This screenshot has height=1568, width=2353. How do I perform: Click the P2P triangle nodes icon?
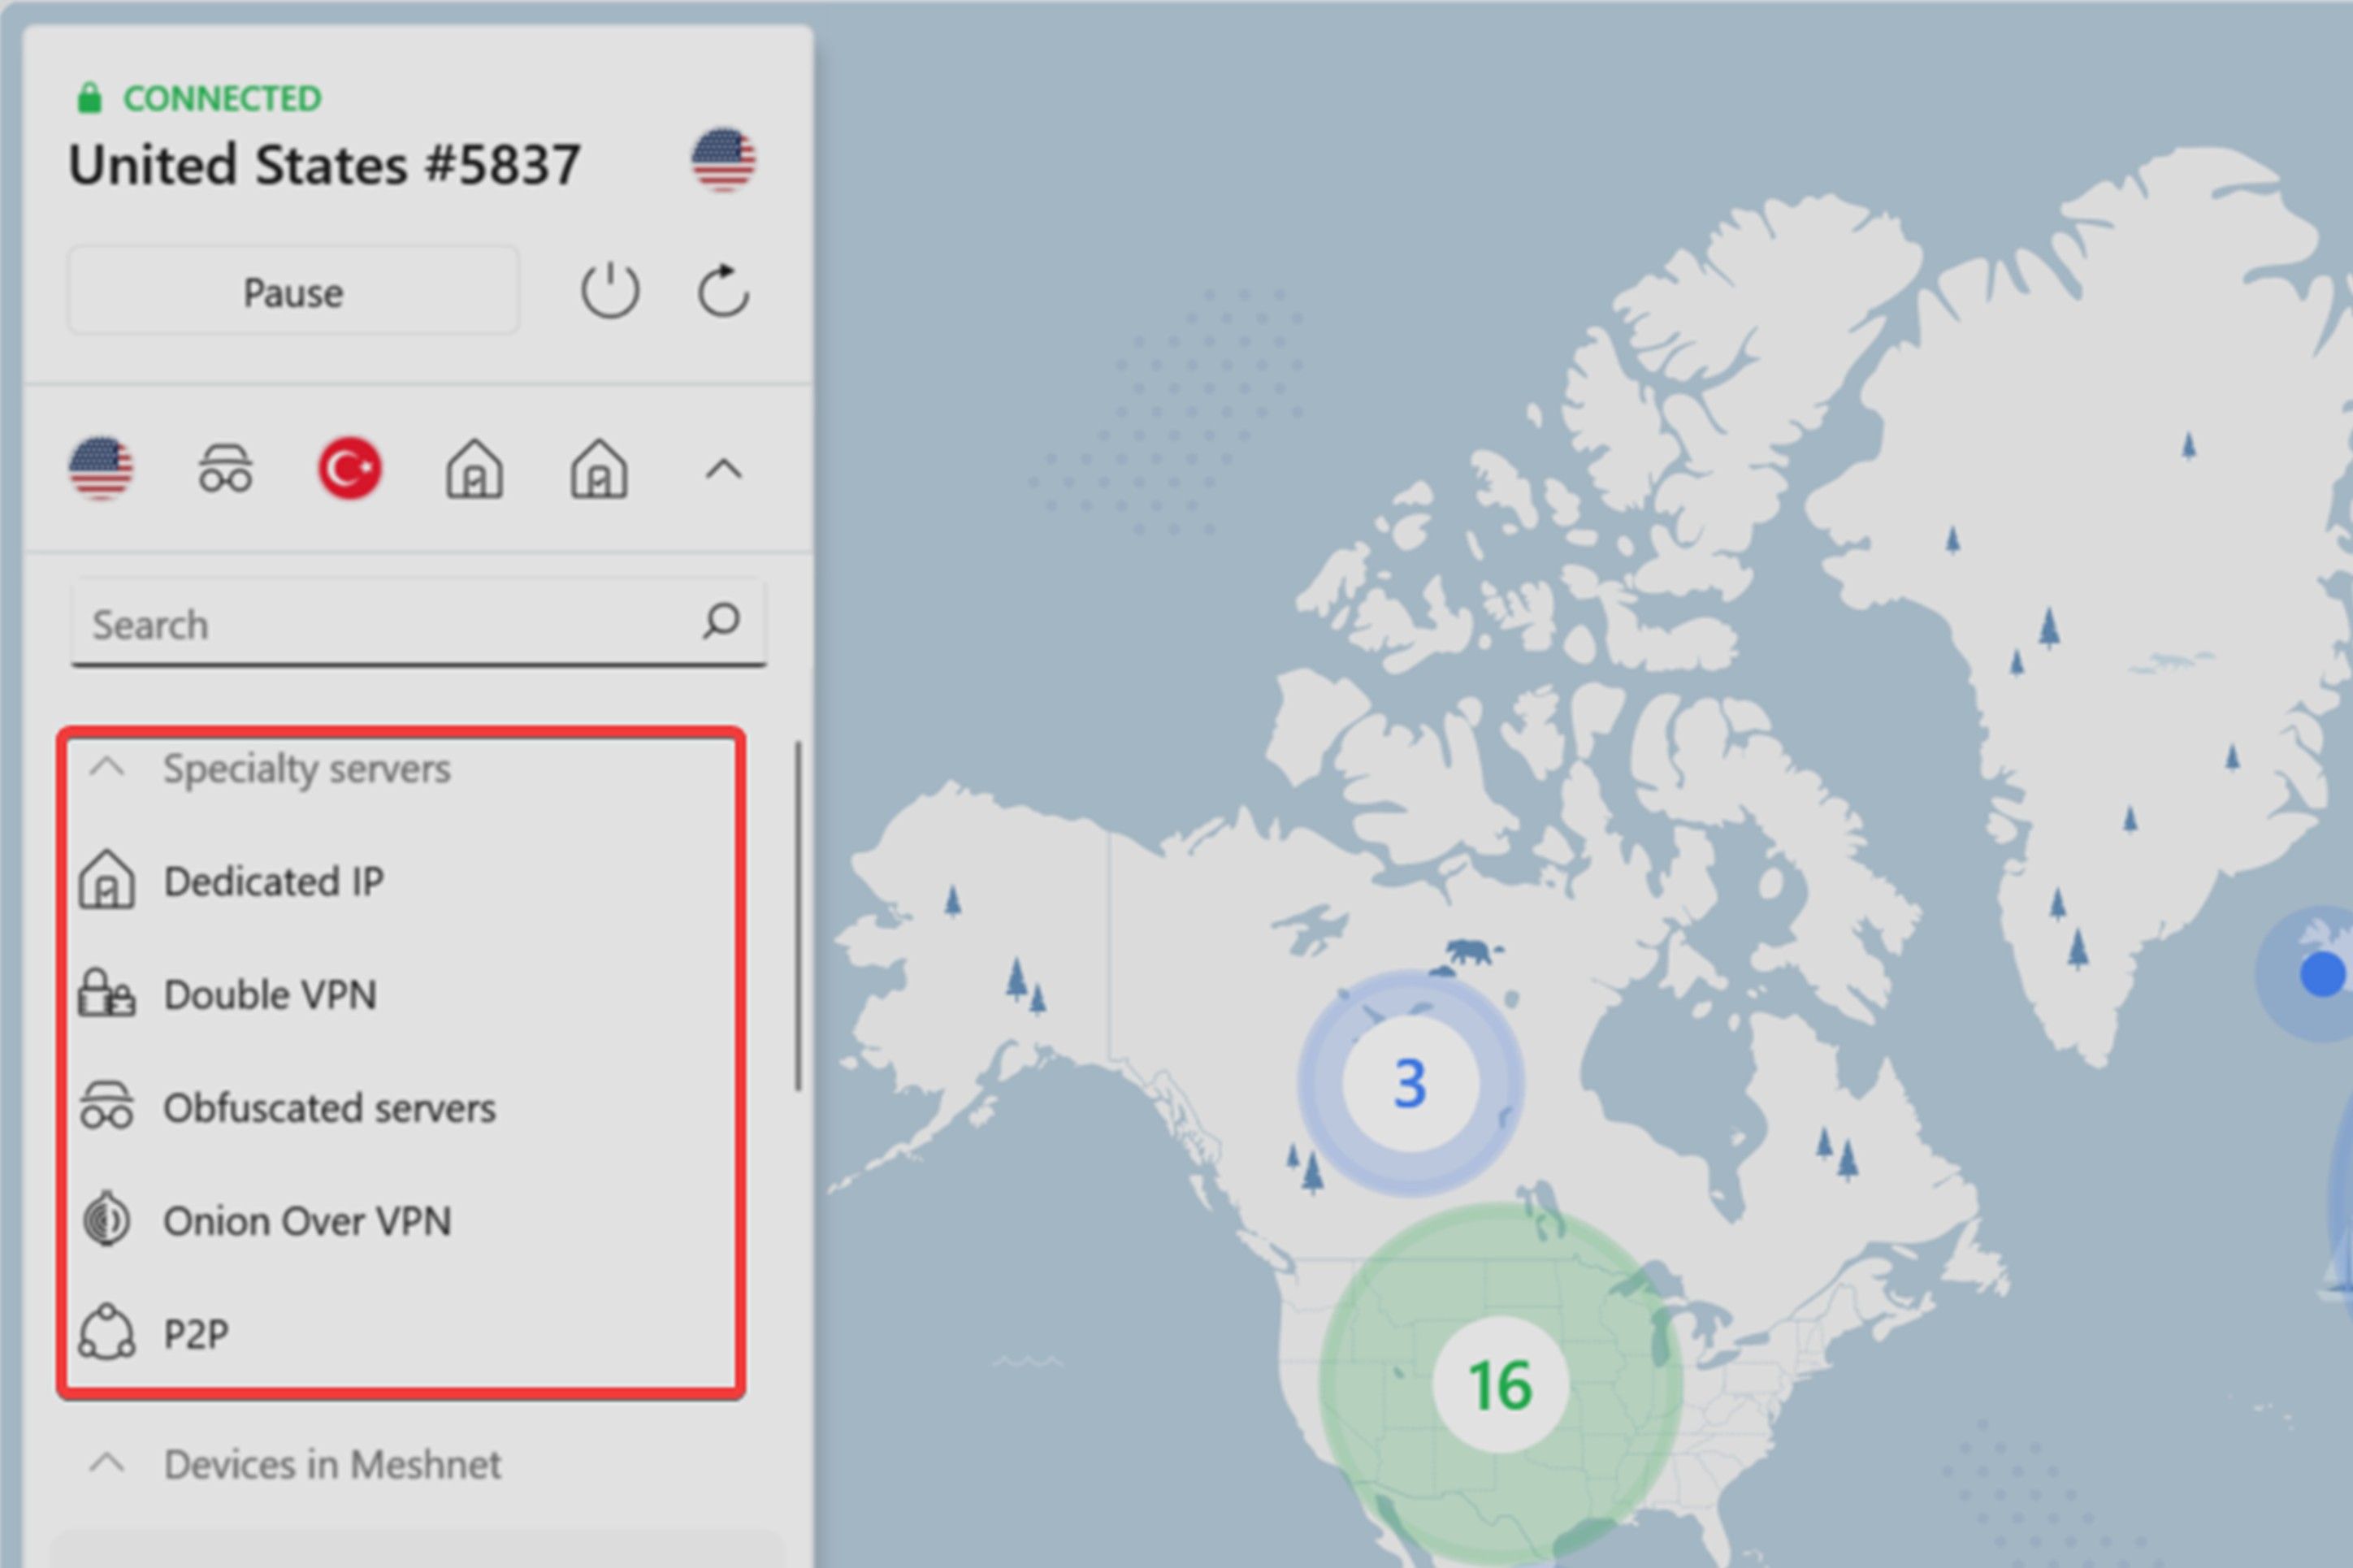(106, 1332)
